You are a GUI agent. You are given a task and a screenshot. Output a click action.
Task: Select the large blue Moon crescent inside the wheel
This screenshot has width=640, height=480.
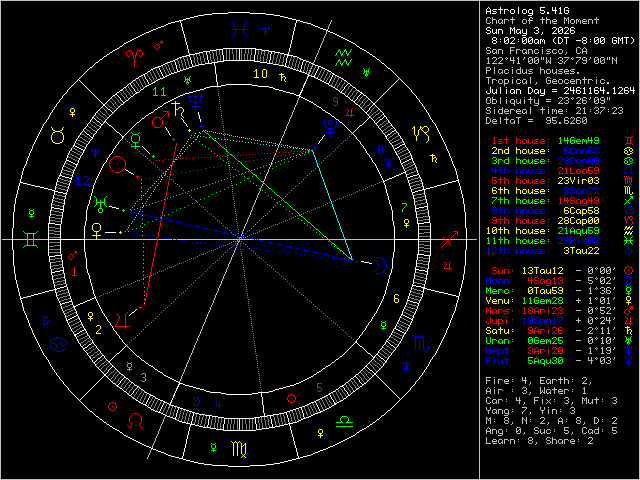point(380,266)
